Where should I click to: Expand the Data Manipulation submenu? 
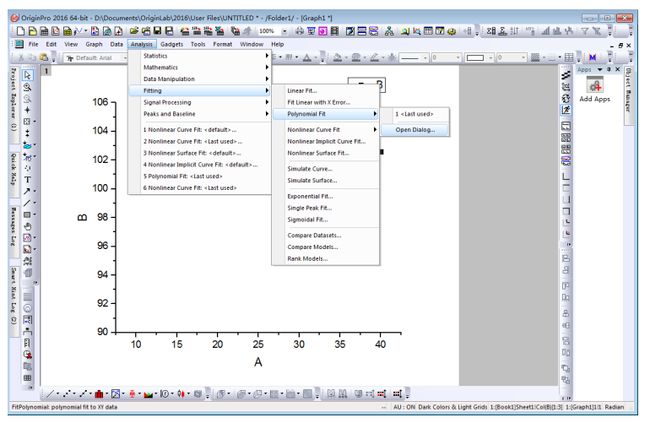[x=200, y=79]
